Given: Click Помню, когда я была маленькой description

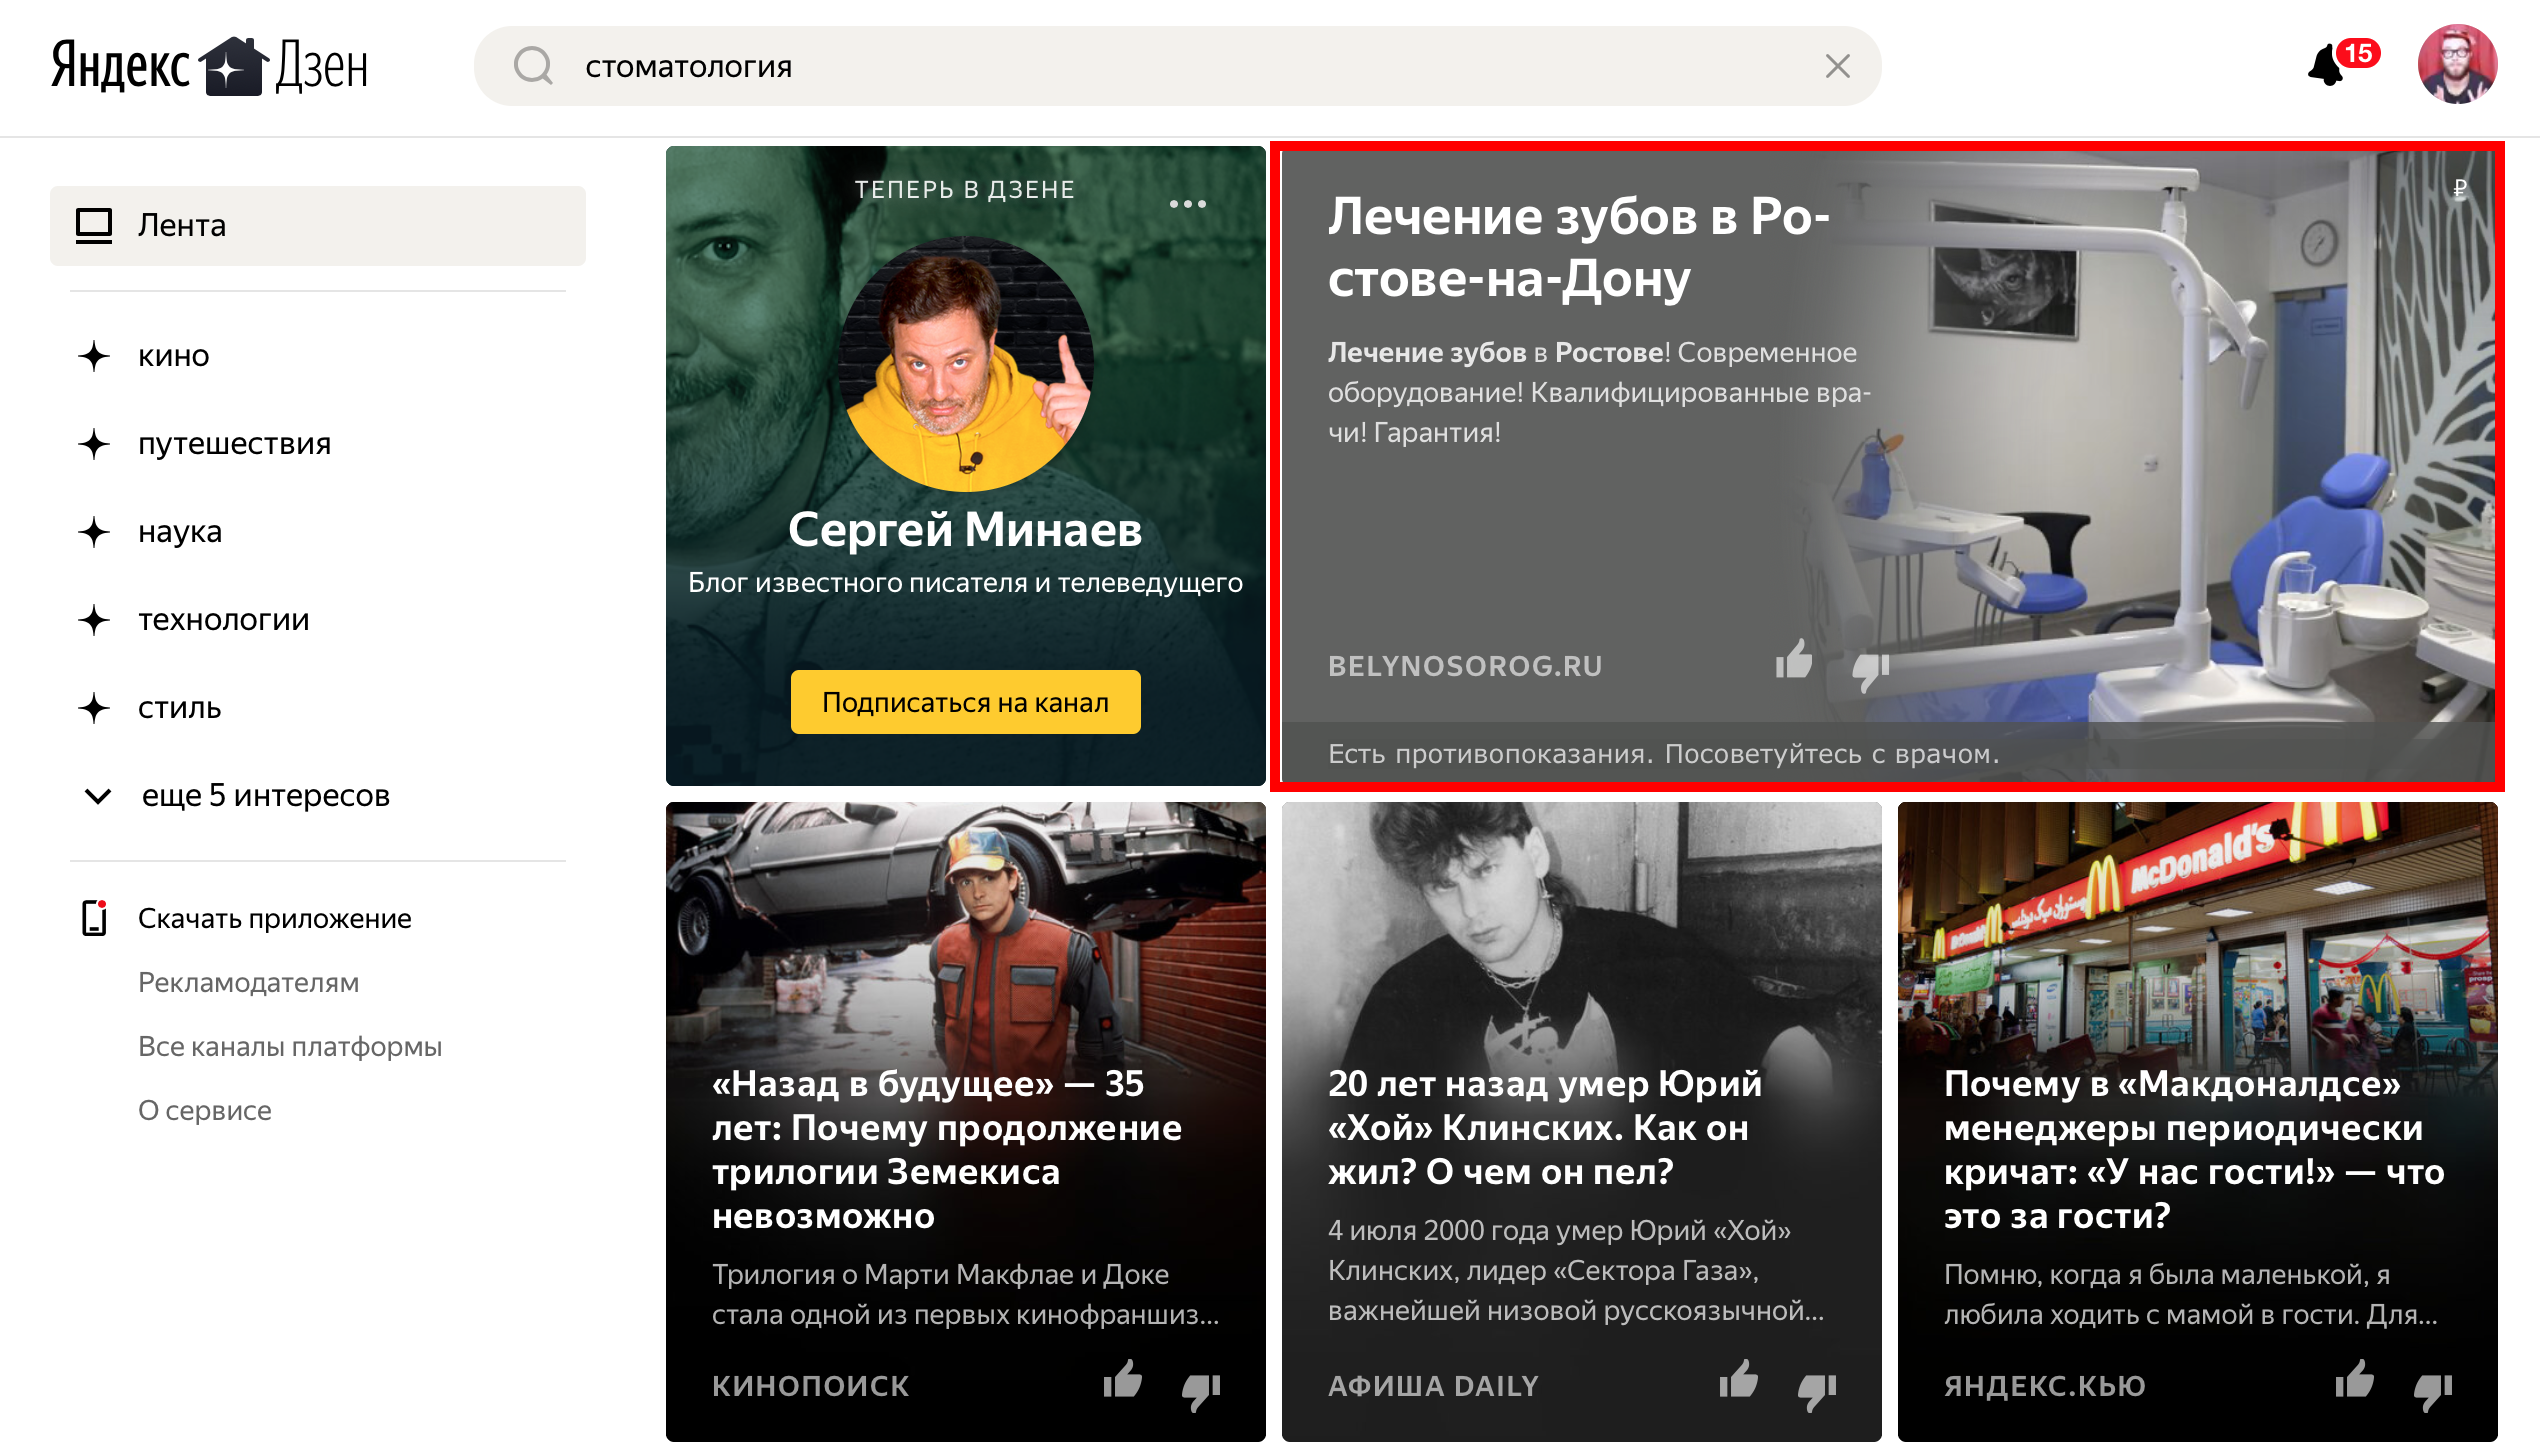Looking at the screenshot, I should tap(2191, 1294).
